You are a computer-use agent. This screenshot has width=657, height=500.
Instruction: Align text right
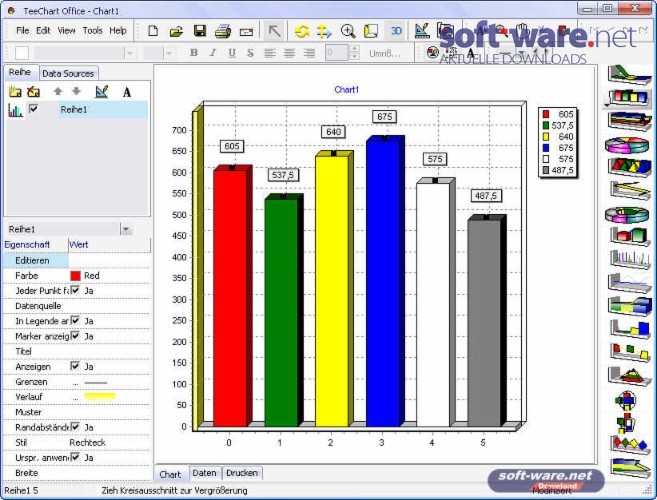coord(309,53)
